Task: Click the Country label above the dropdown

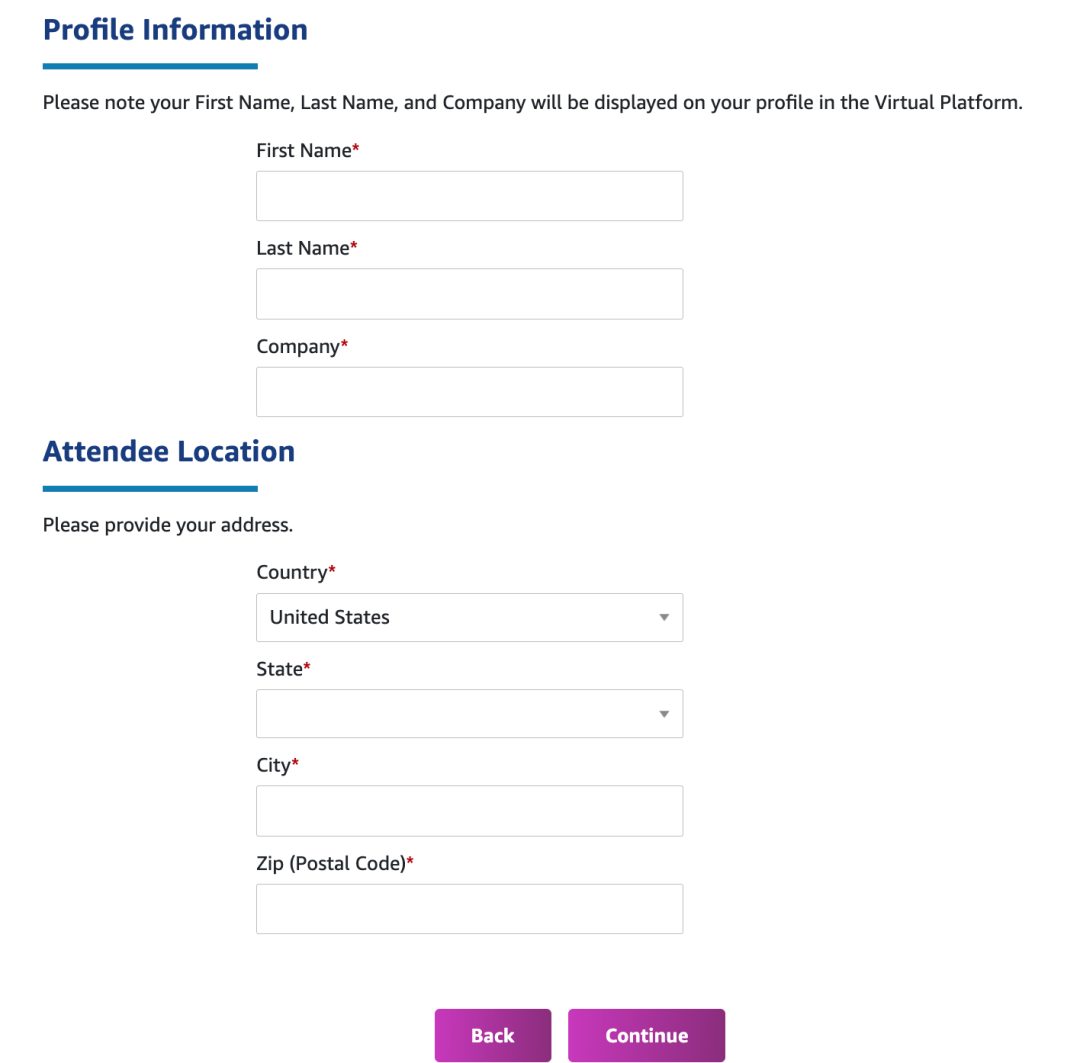Action: point(292,572)
